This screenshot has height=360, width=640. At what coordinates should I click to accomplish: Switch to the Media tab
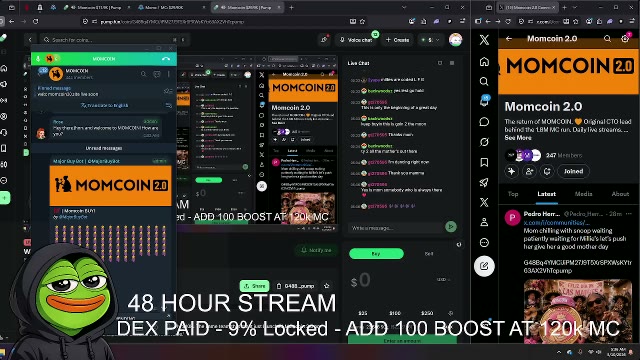point(583,194)
